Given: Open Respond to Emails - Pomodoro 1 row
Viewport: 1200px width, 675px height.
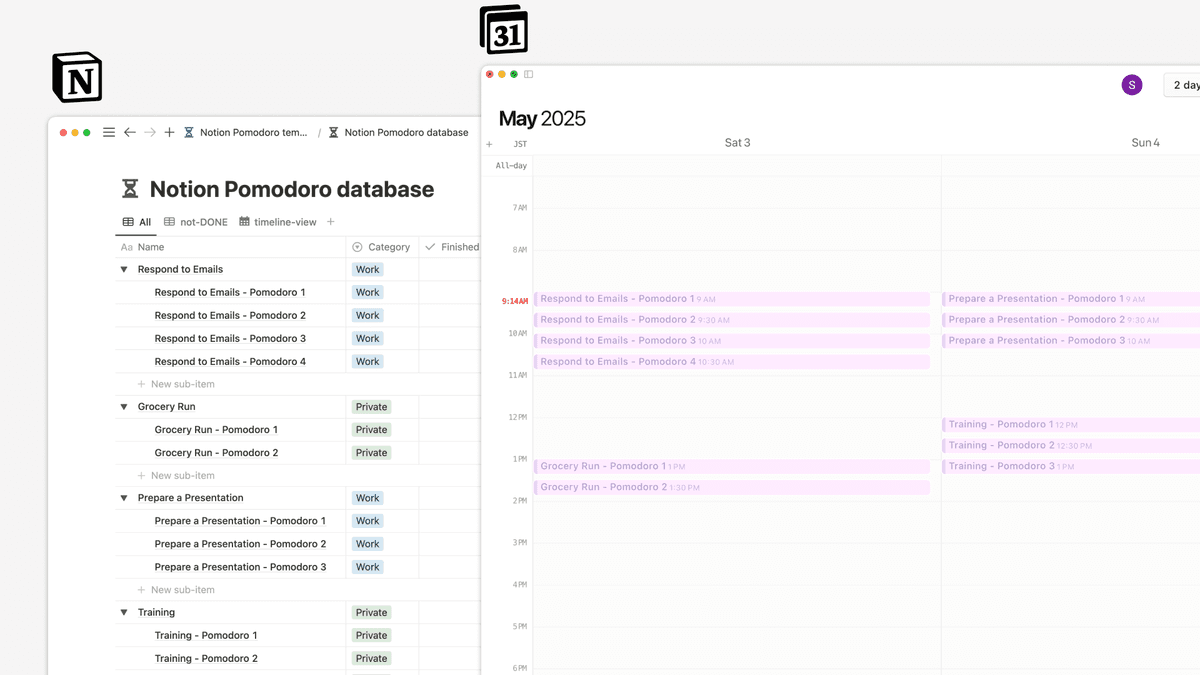Looking at the screenshot, I should click(x=230, y=292).
